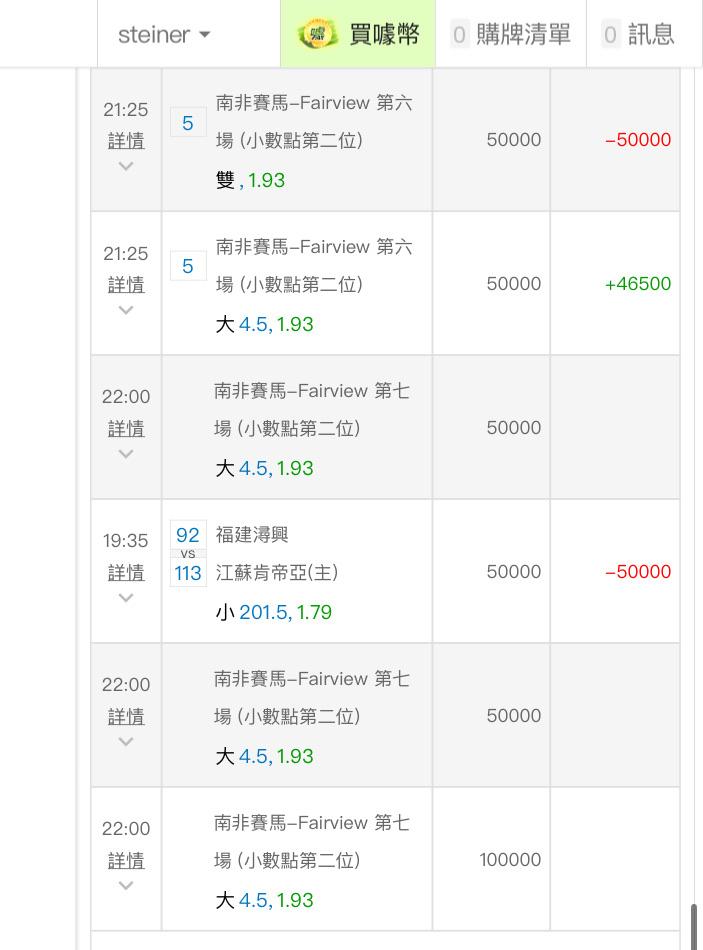Viewport: 703px width, 950px height.
Task: Open 詳情 for the 19:35 basketball bet
Action: click(126, 572)
